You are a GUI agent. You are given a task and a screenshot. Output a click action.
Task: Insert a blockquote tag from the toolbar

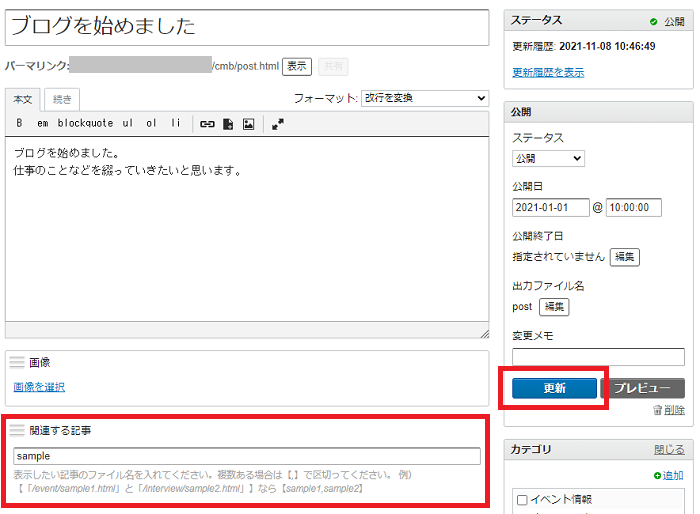(85, 123)
